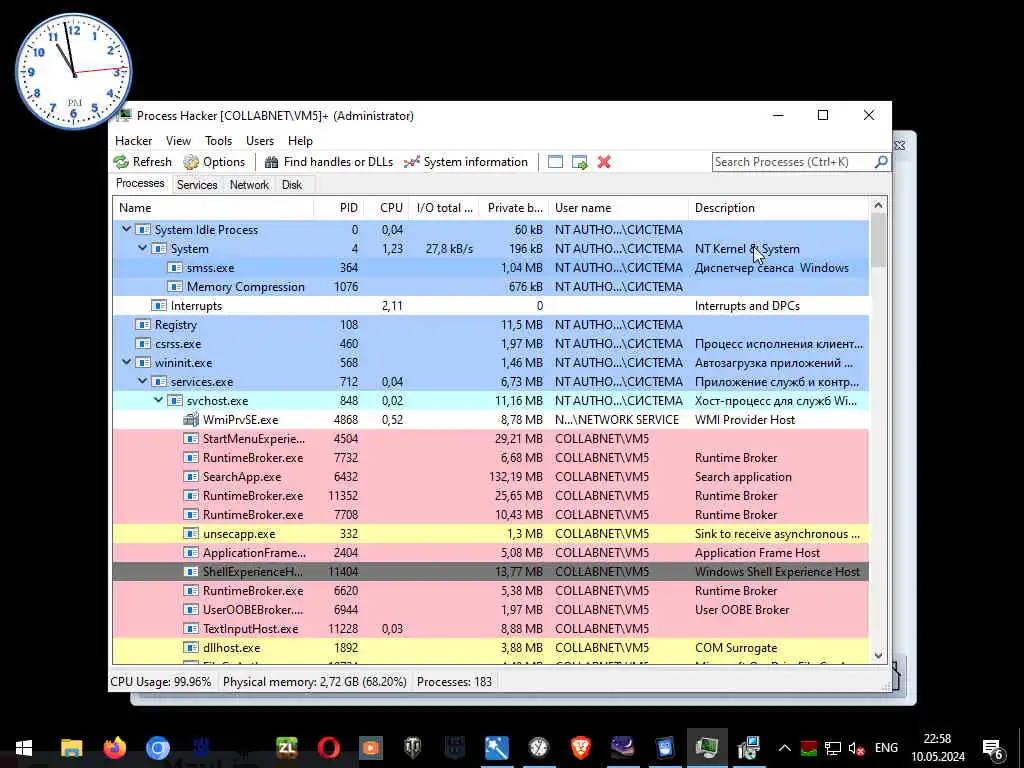This screenshot has height=768, width=1024.
Task: Open the View menu
Action: tap(178, 141)
